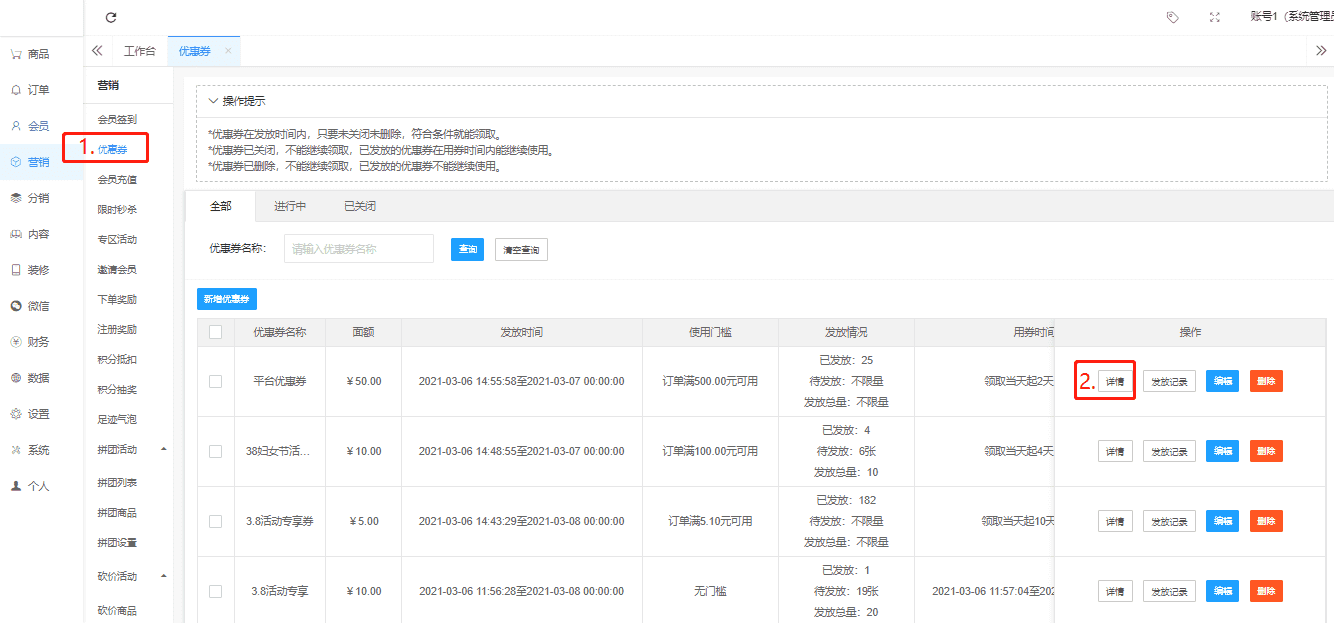Open 设置 in left sidebar
Viewport: 1334px width, 623px height.
(30, 414)
